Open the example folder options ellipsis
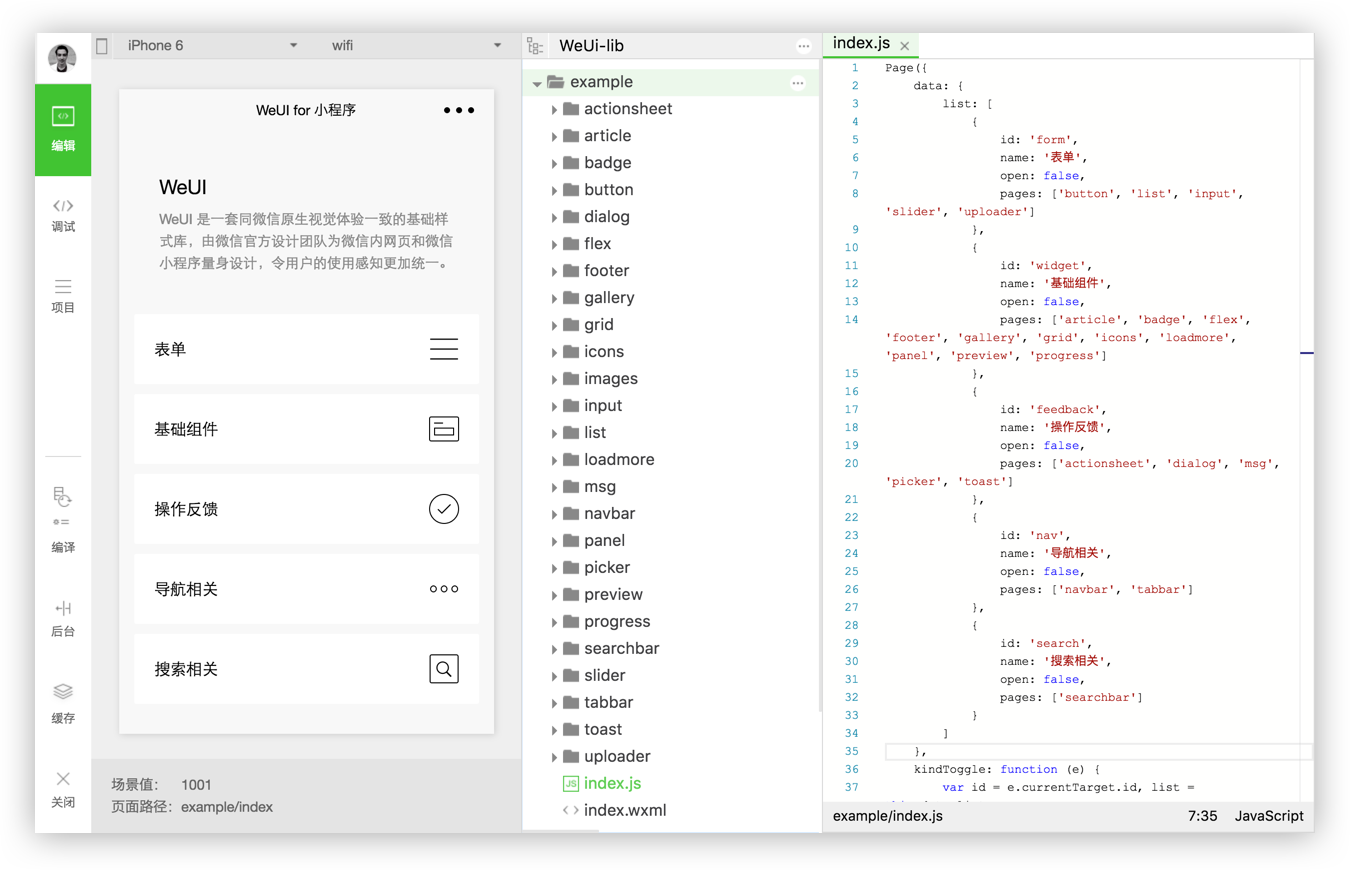This screenshot has height=870, width=1350. 798,83
